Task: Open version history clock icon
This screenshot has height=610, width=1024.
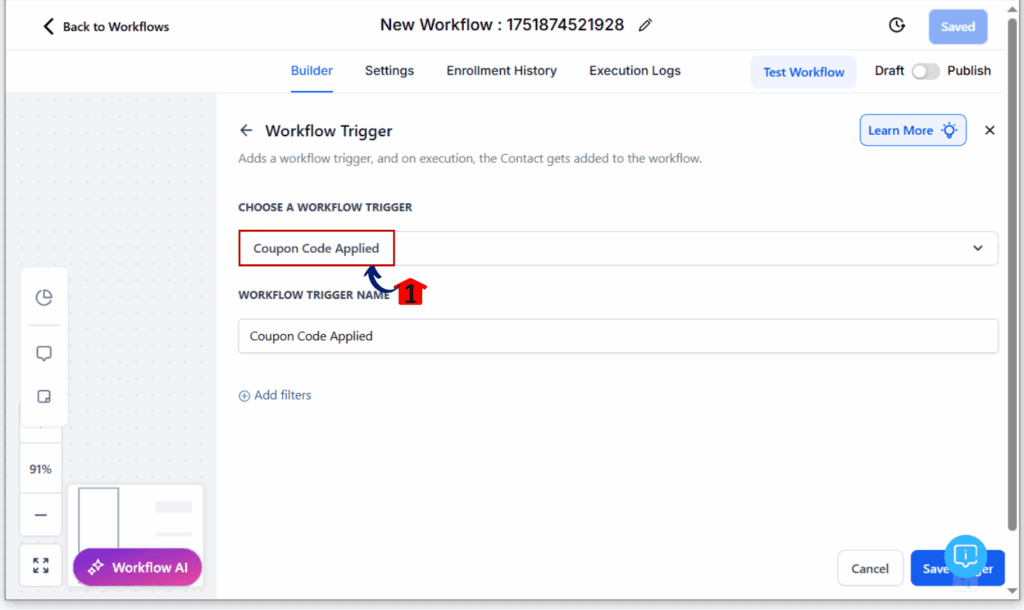Action: 897,25
